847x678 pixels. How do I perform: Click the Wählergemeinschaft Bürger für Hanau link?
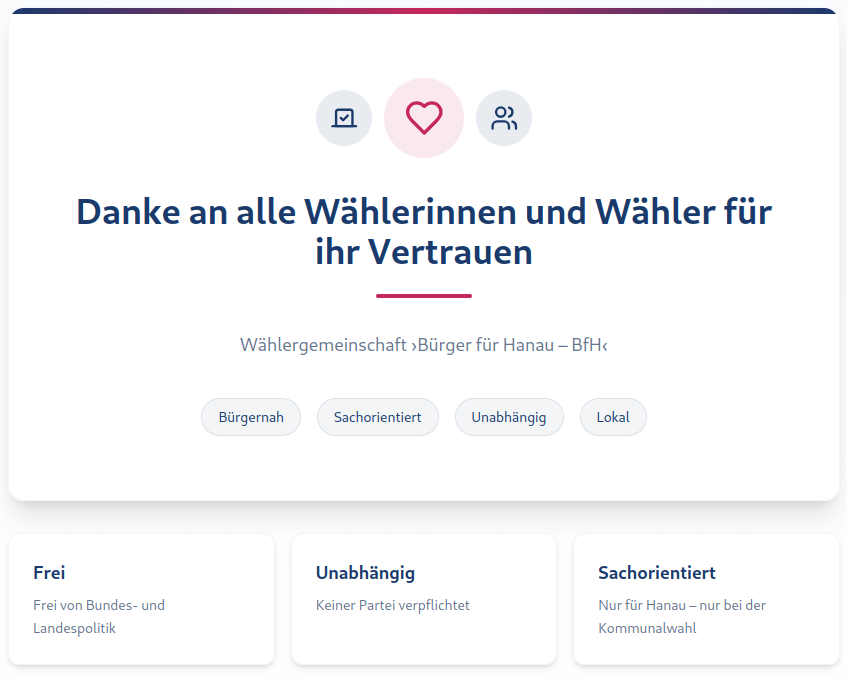click(x=423, y=345)
